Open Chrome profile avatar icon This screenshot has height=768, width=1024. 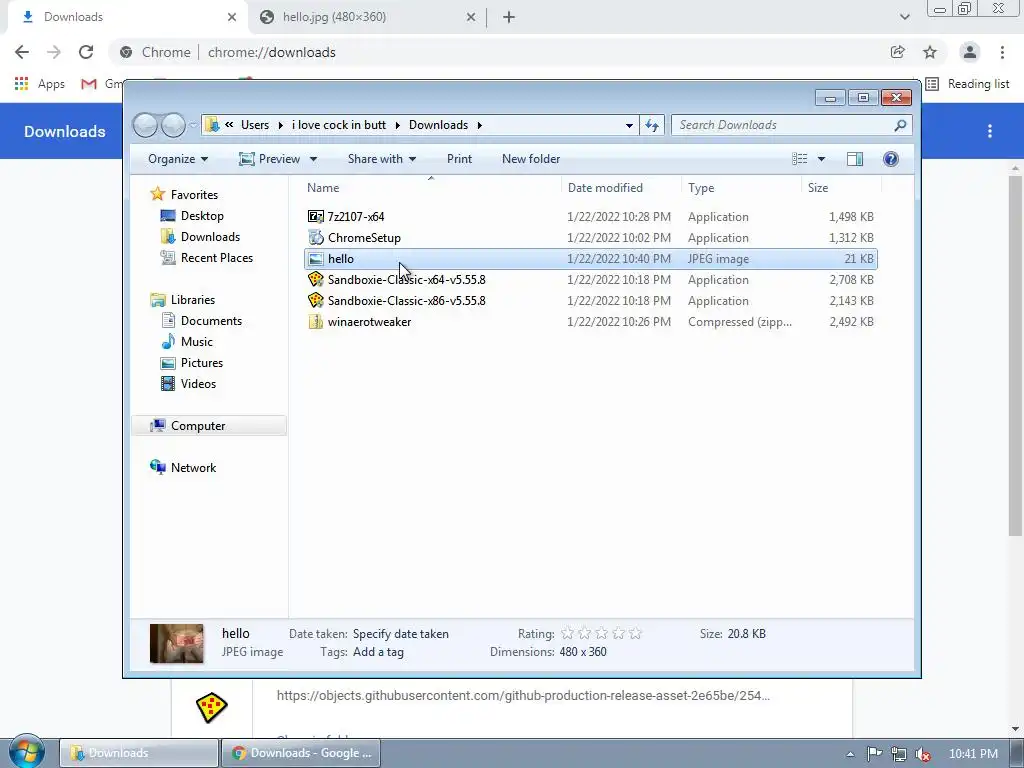tap(970, 52)
